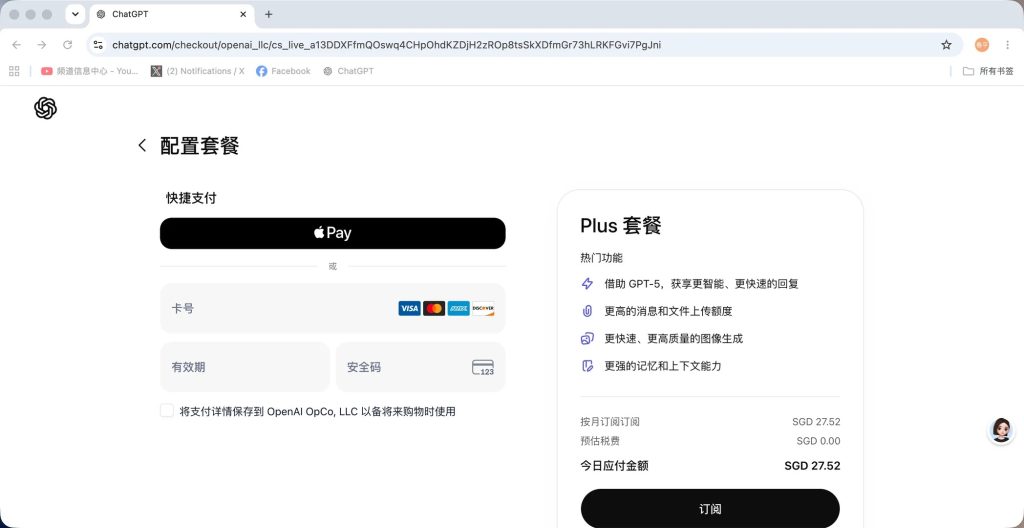Image resolution: width=1024 pixels, height=528 pixels.
Task: Click the bold SGD 27.52 total amount
Action: pos(812,466)
